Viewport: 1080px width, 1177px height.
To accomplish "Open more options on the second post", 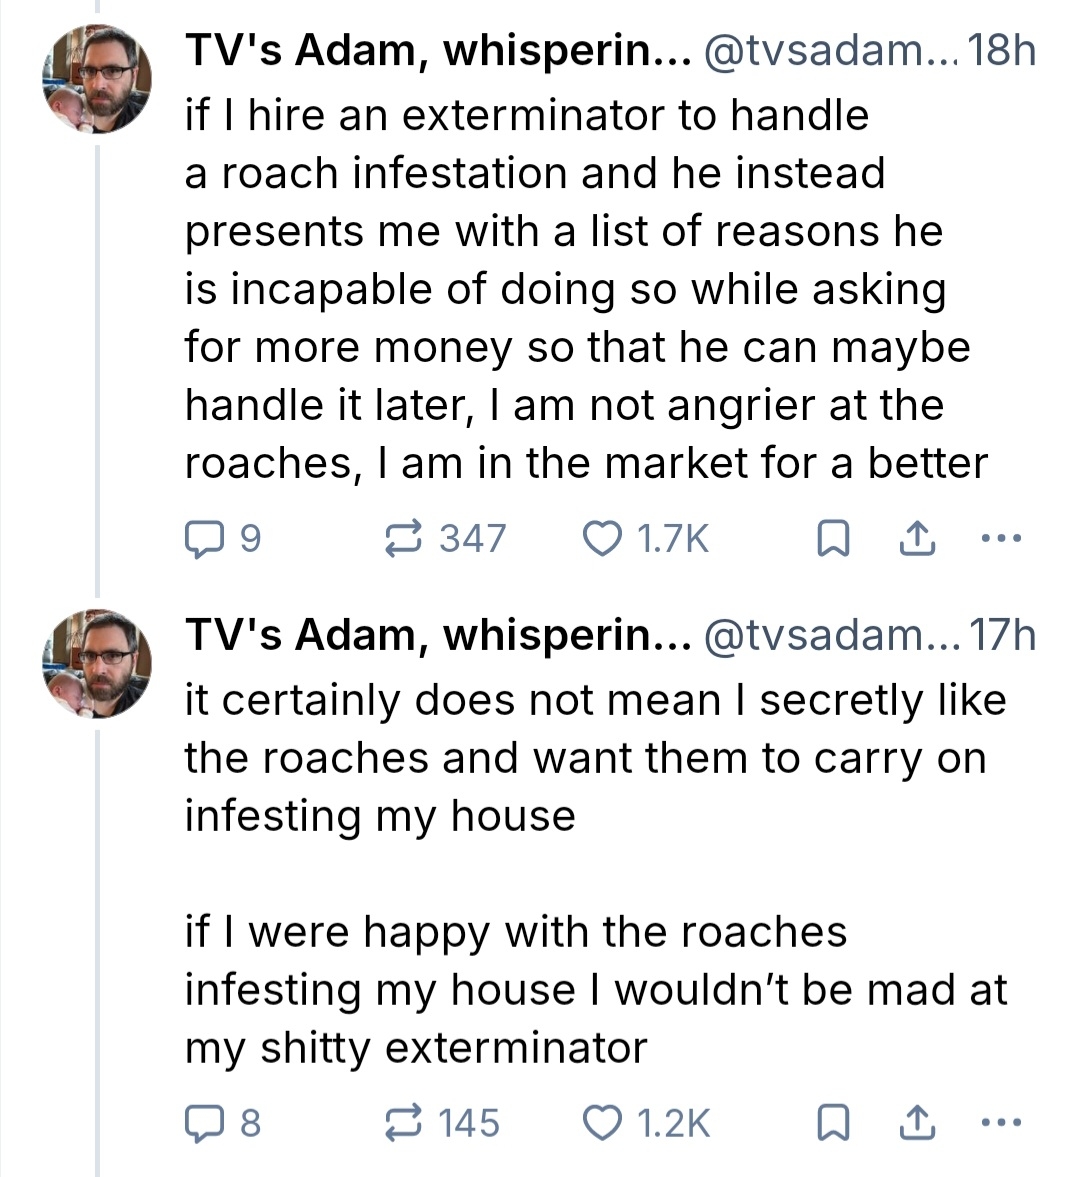I will (1000, 1123).
